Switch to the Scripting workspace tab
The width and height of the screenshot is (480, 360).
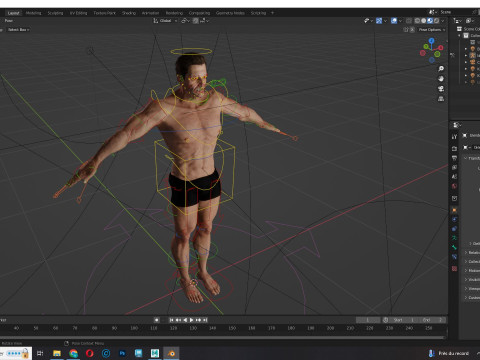[258, 13]
